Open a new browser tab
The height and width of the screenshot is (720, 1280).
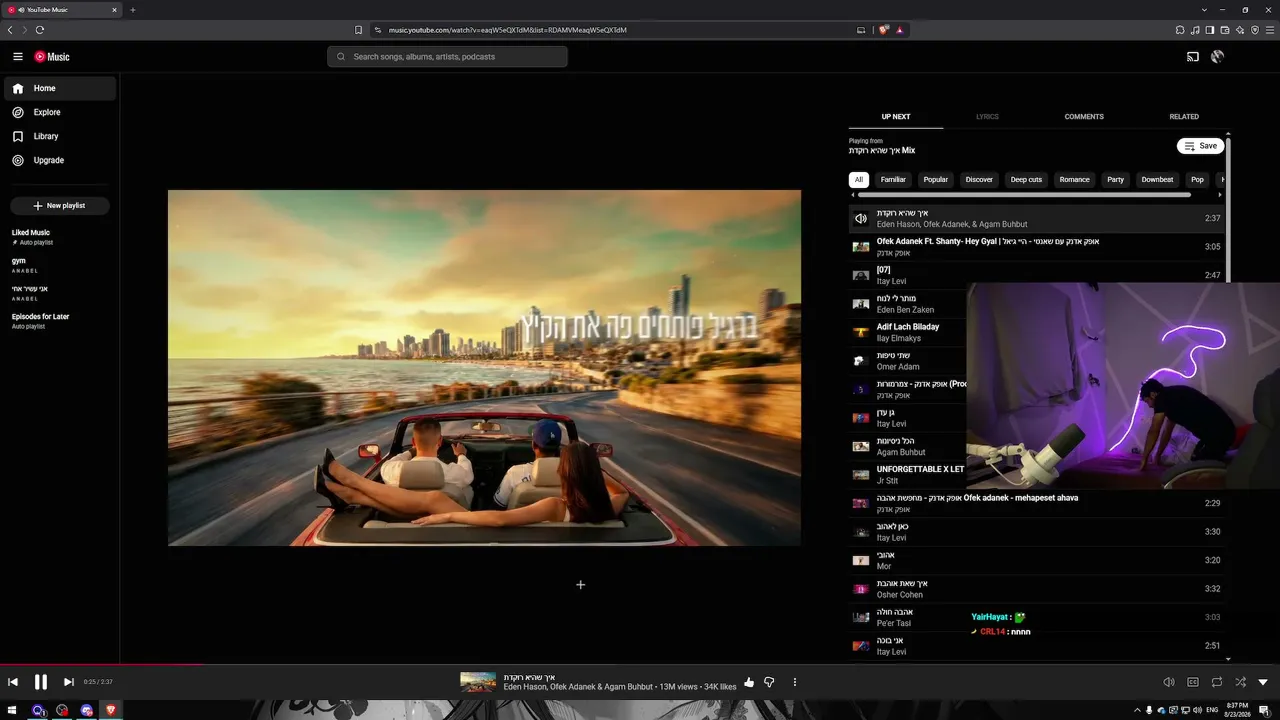coord(133,10)
